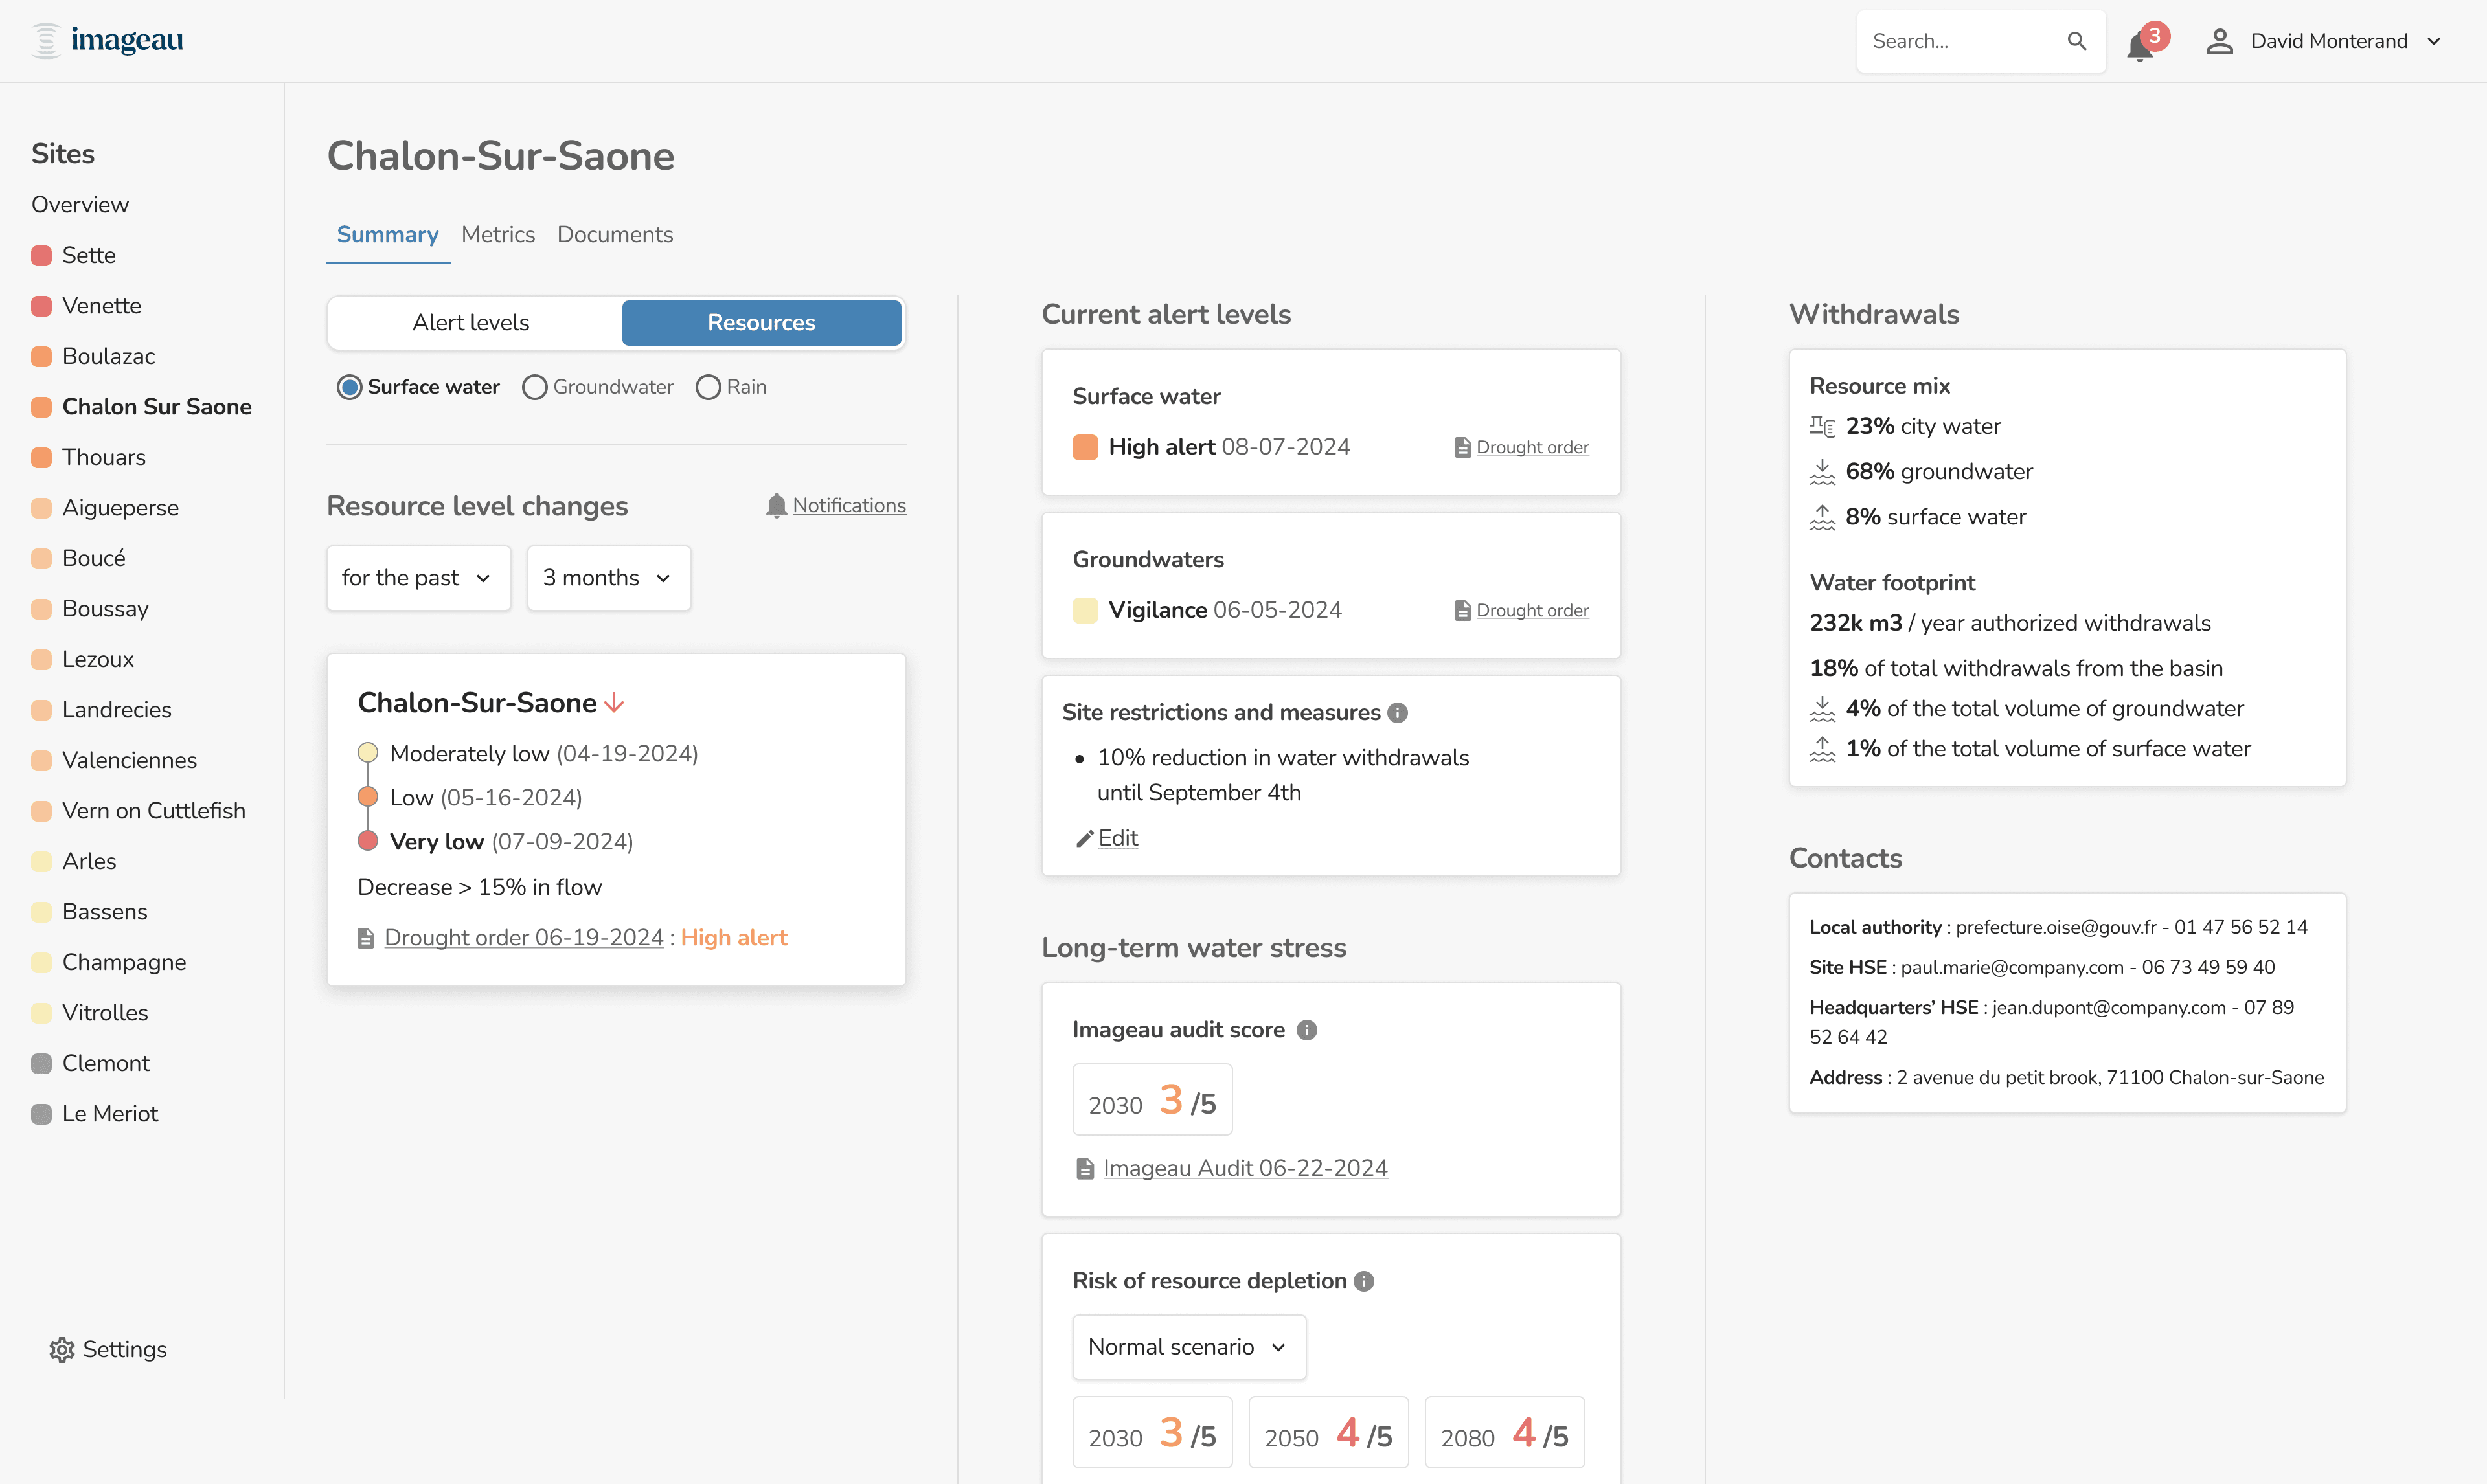Click the orange High alert color square
This screenshot has height=1484, width=2487.
[x=1085, y=447]
